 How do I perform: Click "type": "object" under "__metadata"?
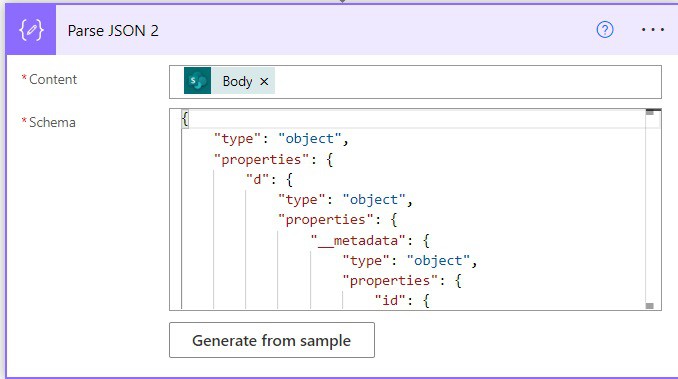click(410, 261)
